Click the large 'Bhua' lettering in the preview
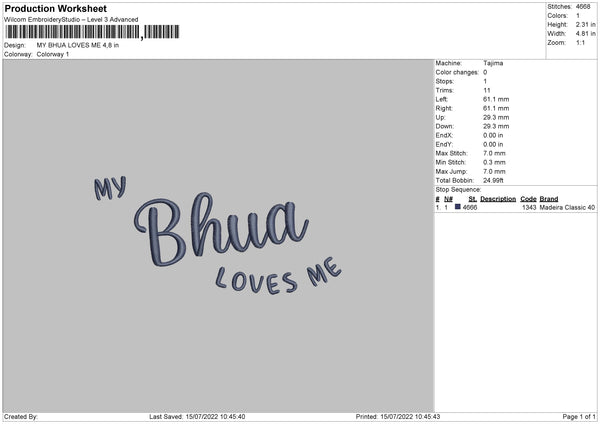The height and width of the screenshot is (424, 600). tap(221, 229)
